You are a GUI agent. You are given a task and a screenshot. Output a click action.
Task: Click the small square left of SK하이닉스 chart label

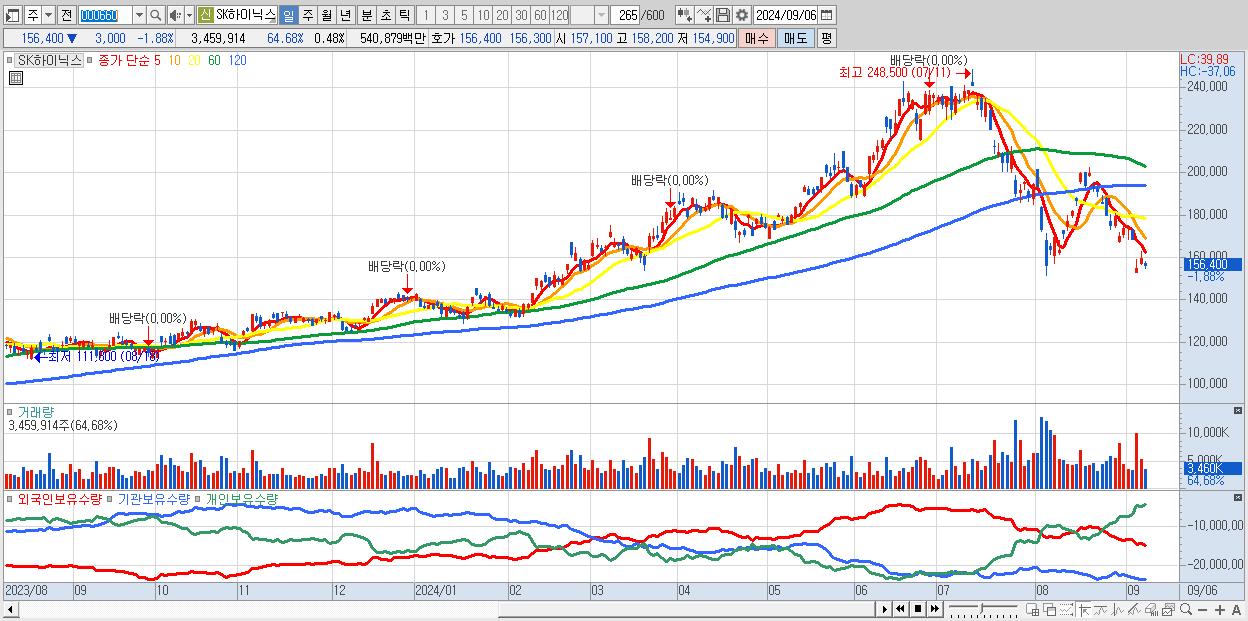coord(12,60)
